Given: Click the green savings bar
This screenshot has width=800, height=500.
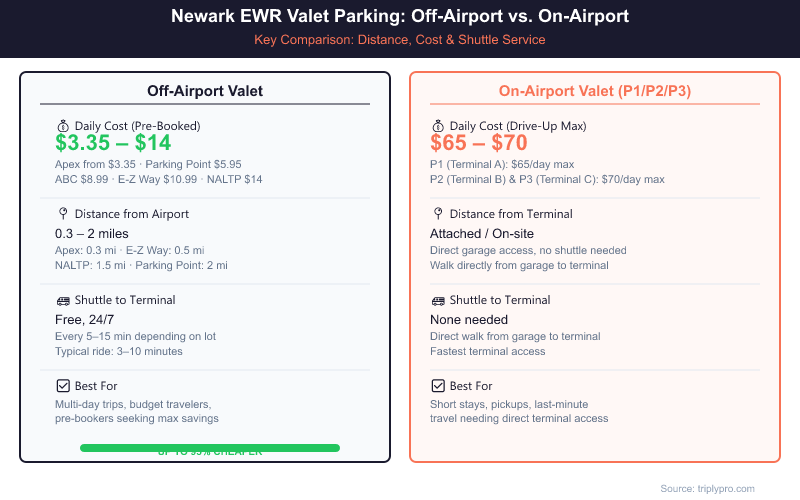Looking at the screenshot, I should [210, 448].
